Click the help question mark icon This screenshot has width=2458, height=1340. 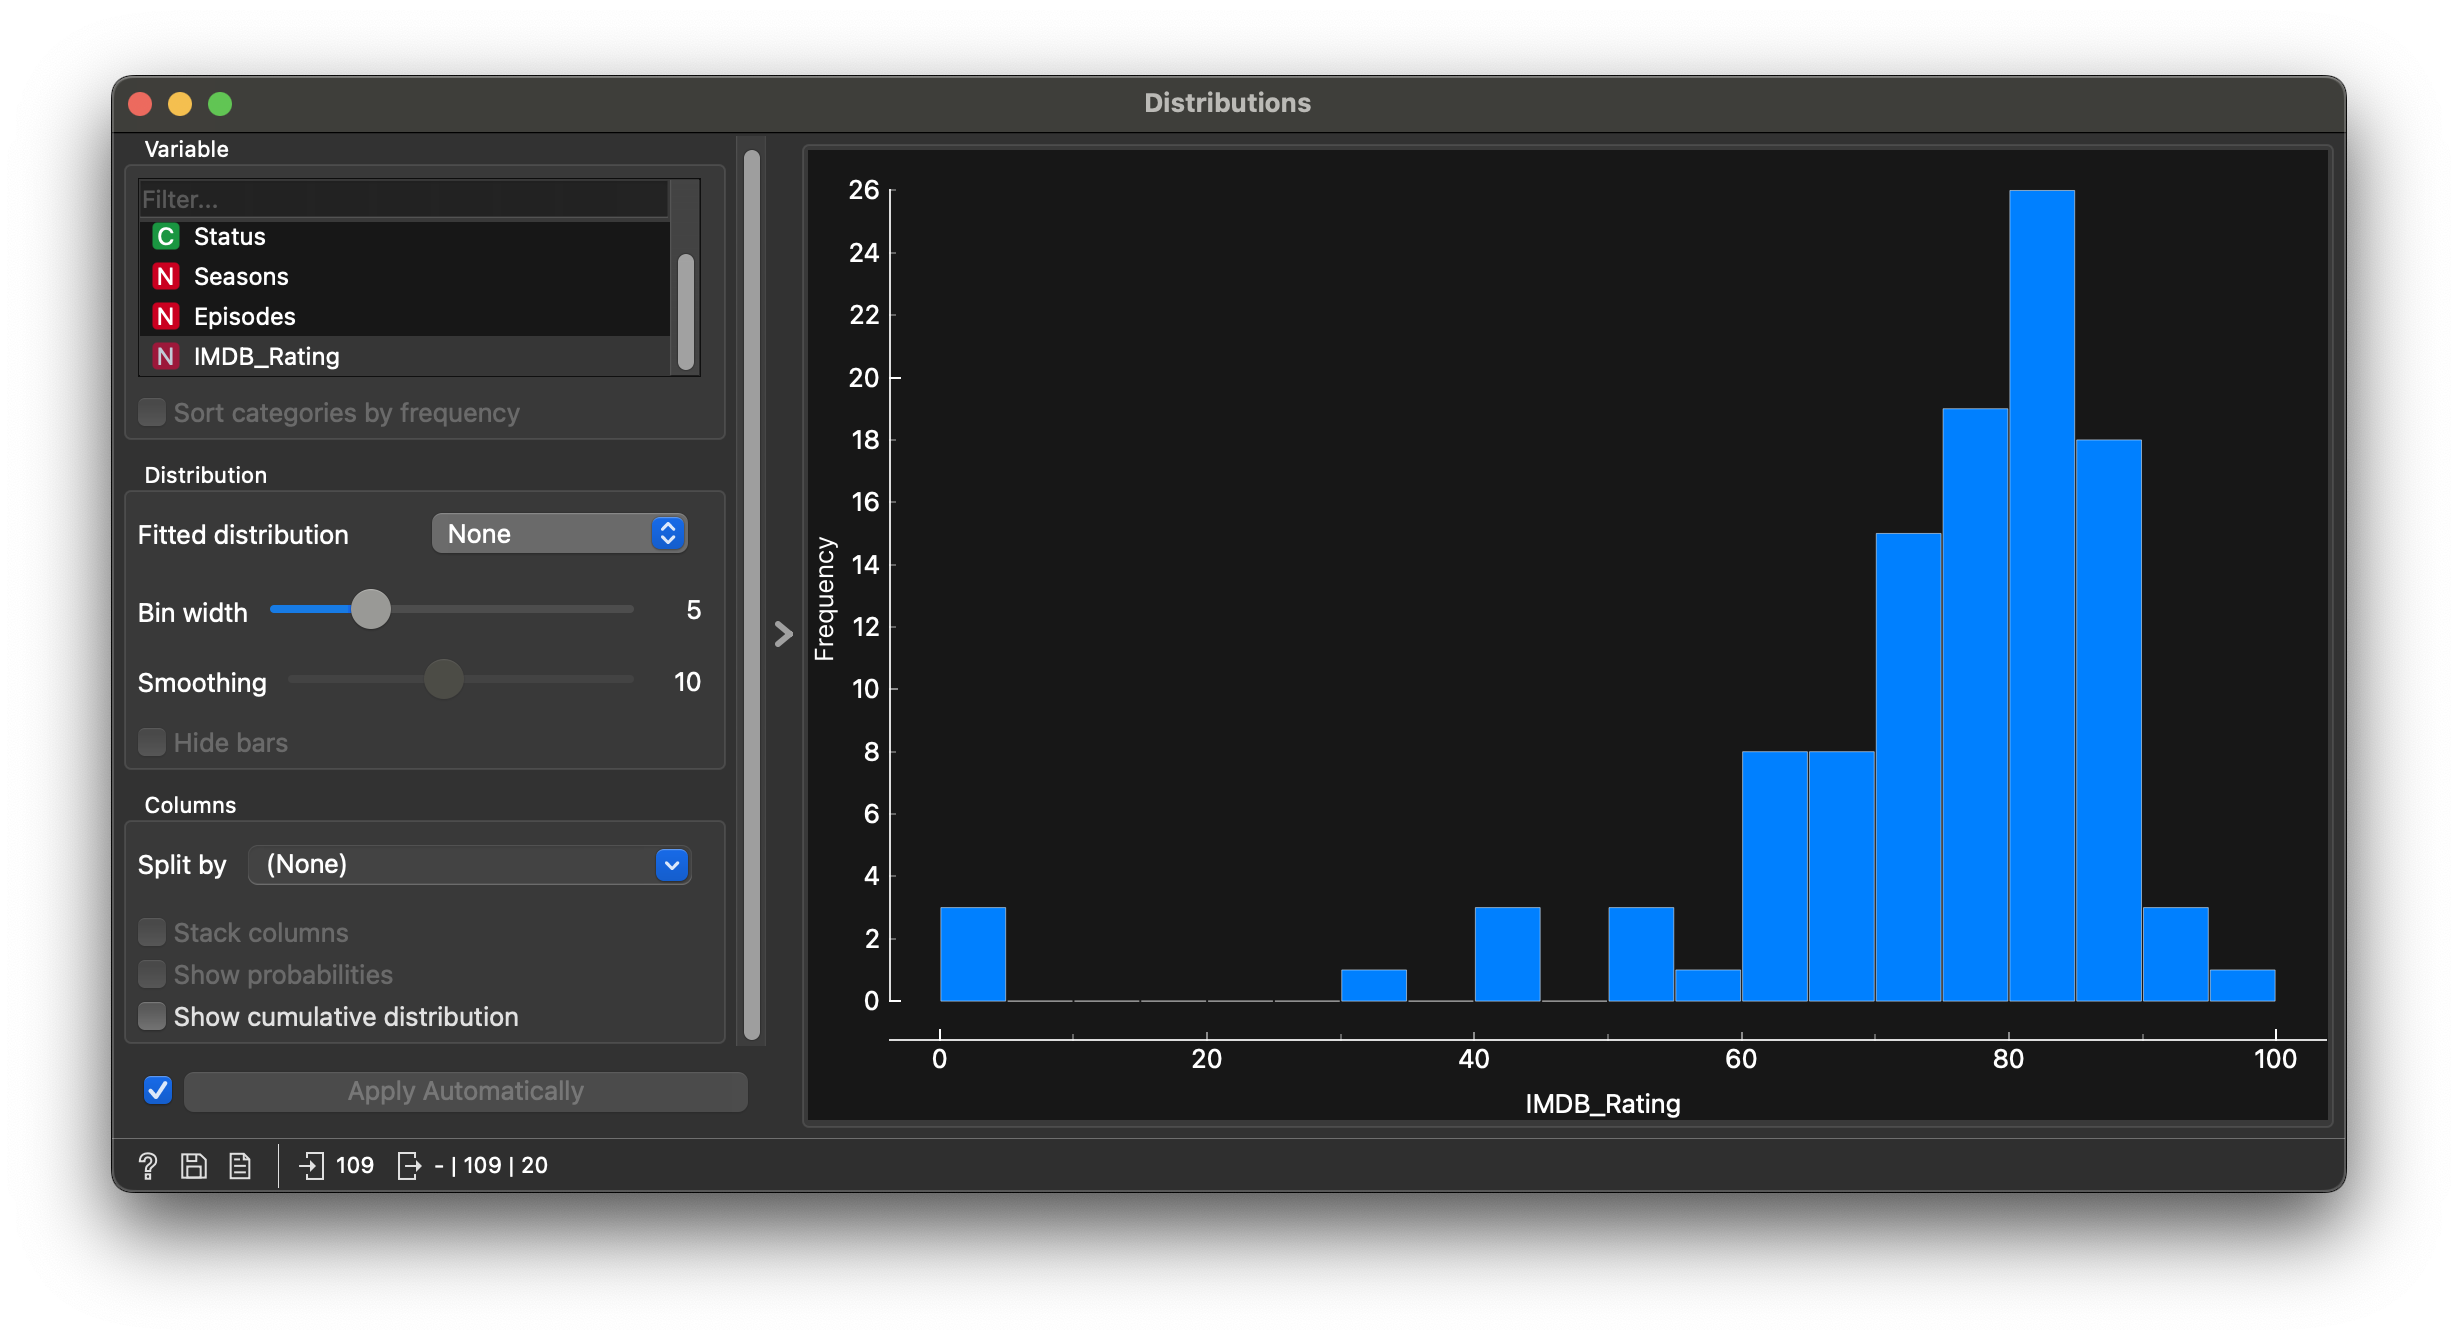click(x=148, y=1165)
